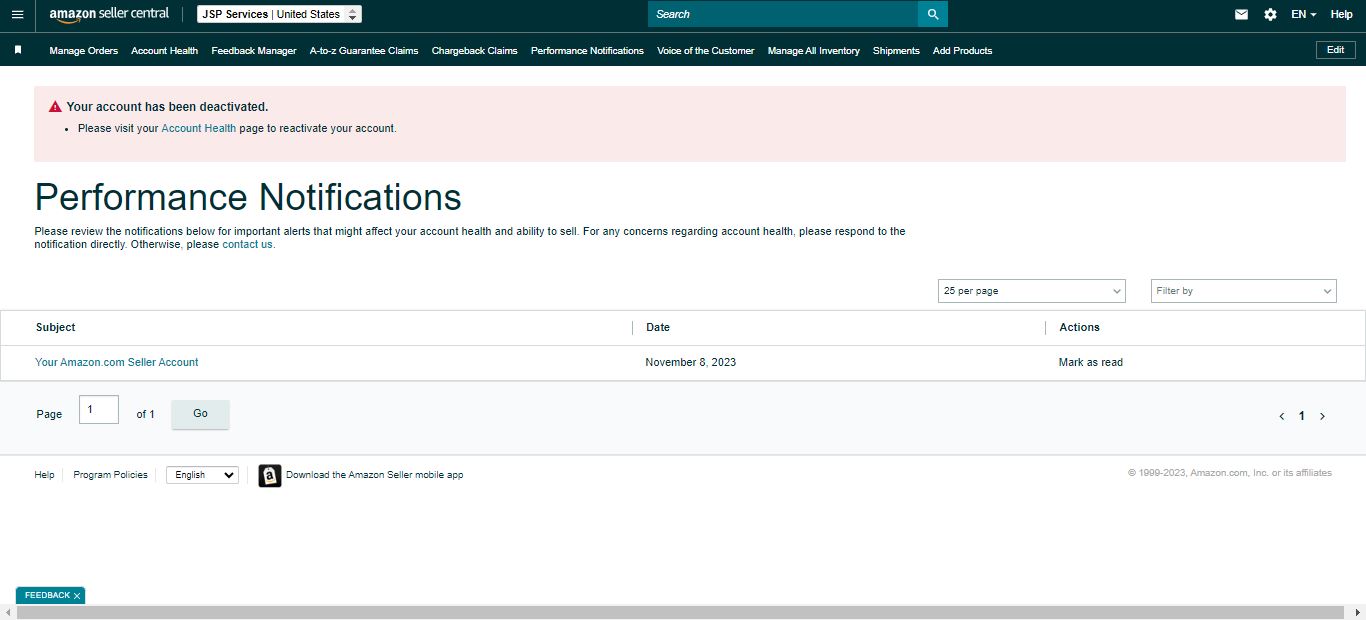Image resolution: width=1366 pixels, height=620 pixels.
Task: Open Chargeback Claims
Action: (475, 50)
